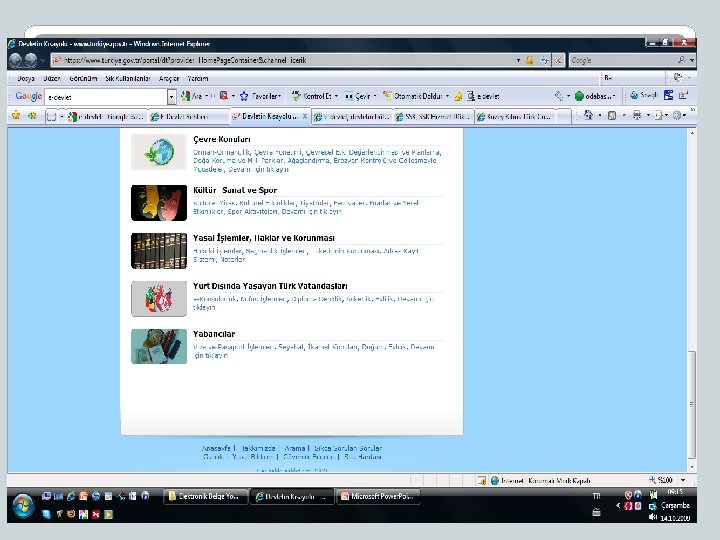
Task: Open Microsoft PowerPoint taskbar button
Action: coord(379,496)
